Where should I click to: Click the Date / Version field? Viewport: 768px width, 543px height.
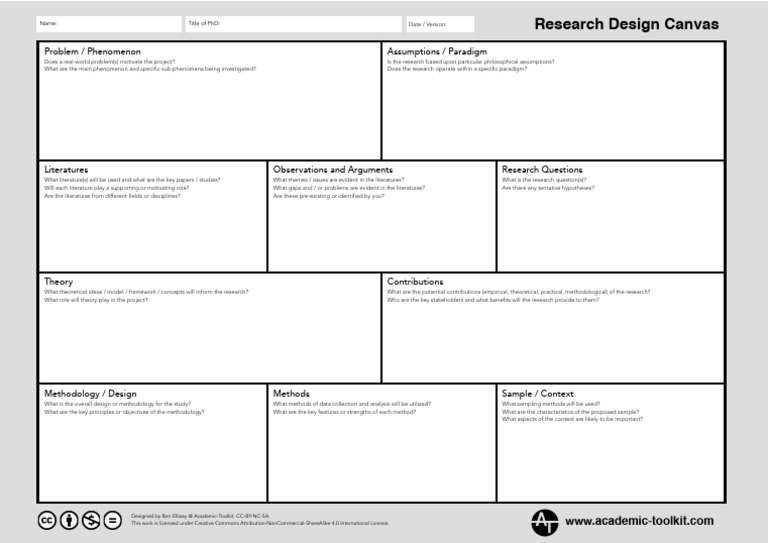[x=440, y=24]
